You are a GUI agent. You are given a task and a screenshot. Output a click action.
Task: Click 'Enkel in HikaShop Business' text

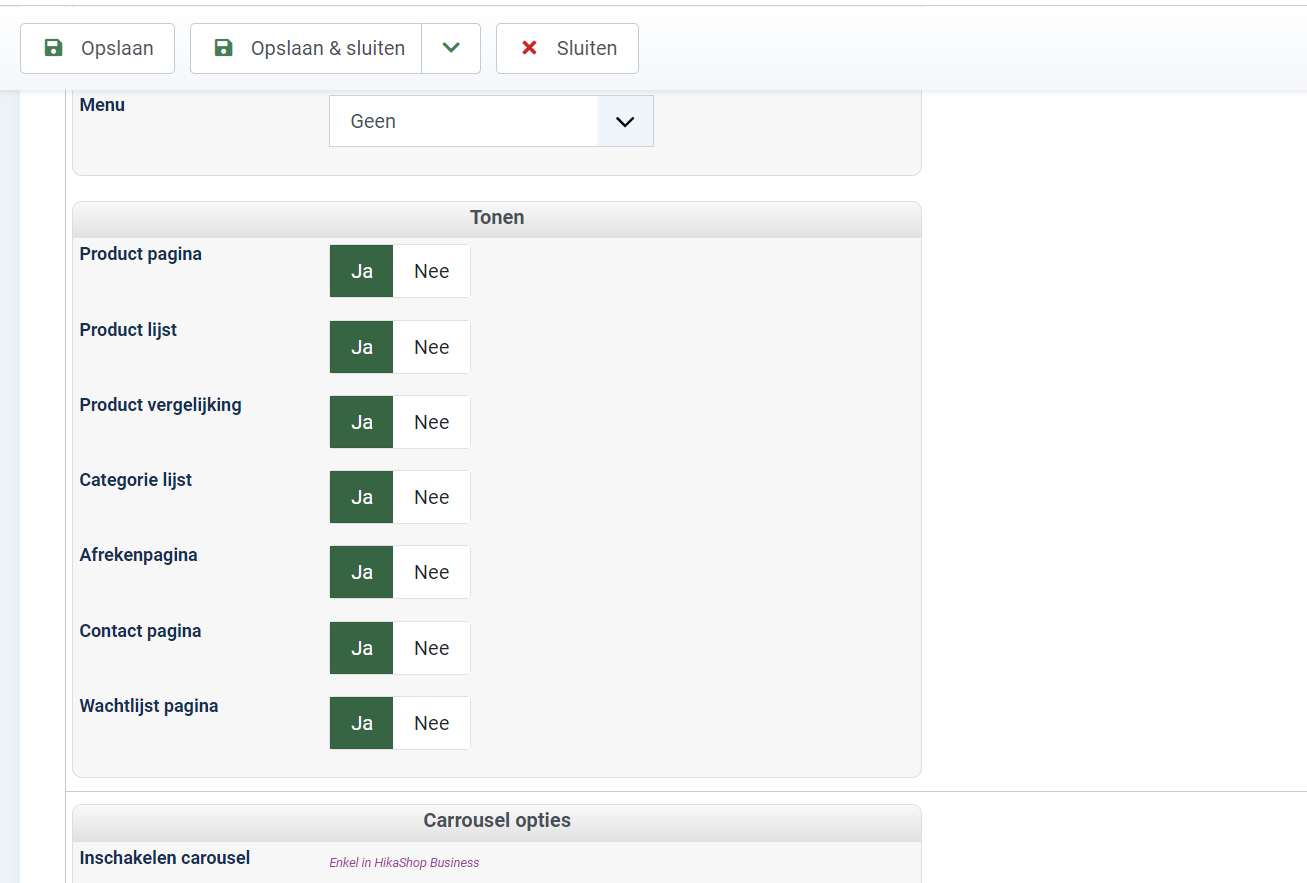click(404, 863)
